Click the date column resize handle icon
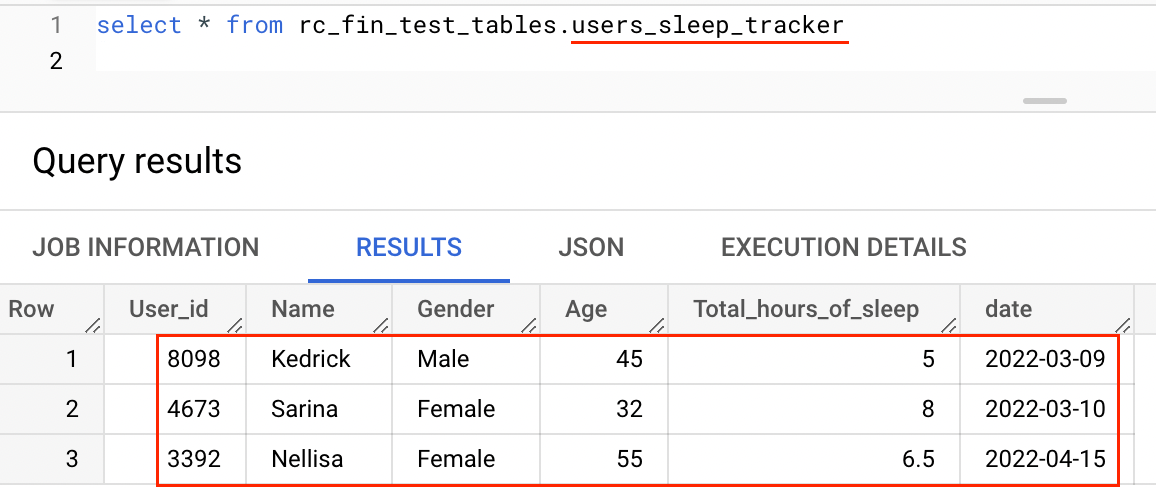 [1123, 324]
